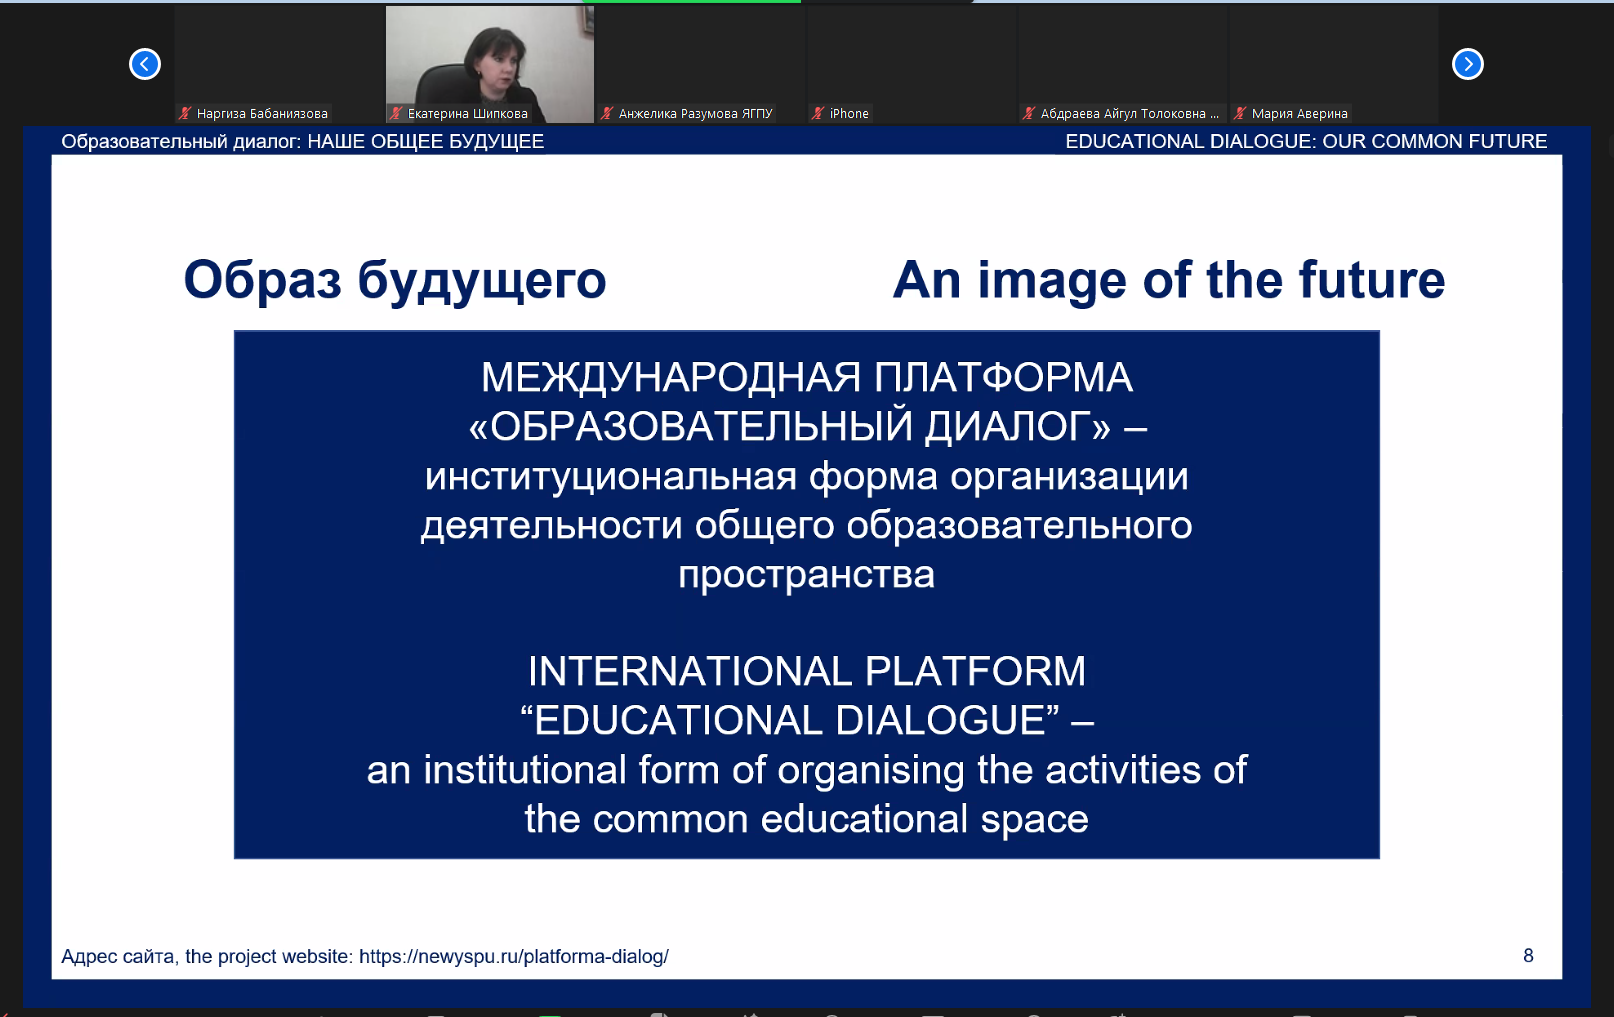Click the "INTERNATIONAL PLATFORM" text in blue box
This screenshot has width=1614, height=1017.
[806, 672]
